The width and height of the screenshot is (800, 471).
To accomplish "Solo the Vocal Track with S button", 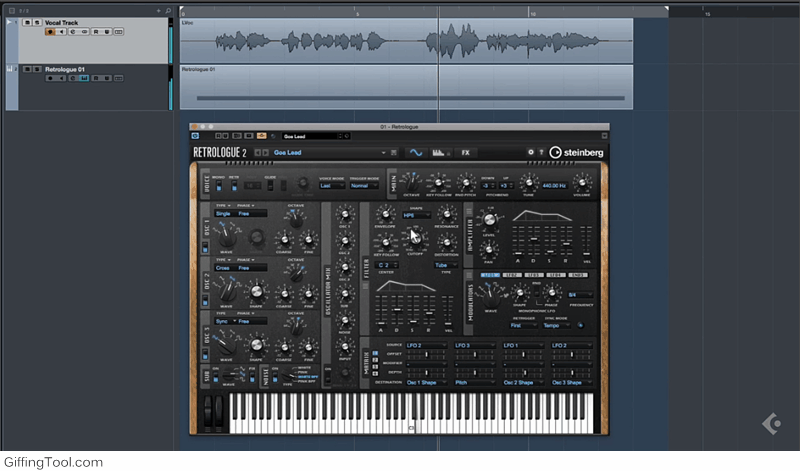I will 37,22.
